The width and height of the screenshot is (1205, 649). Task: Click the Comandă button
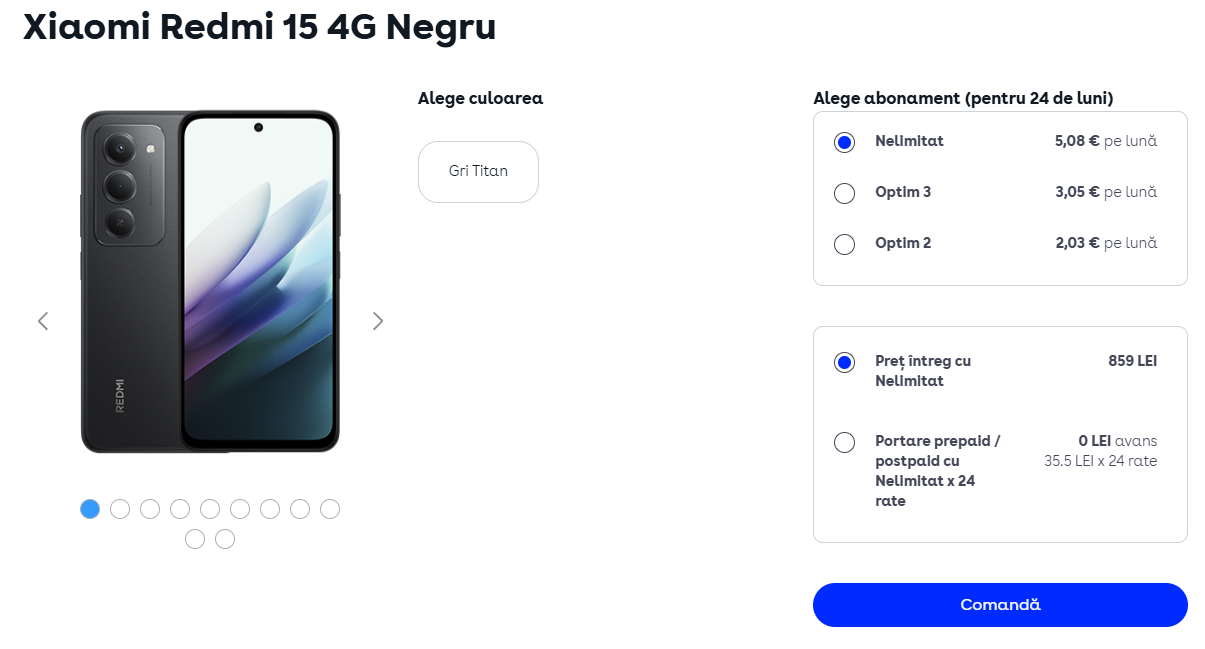point(1000,605)
